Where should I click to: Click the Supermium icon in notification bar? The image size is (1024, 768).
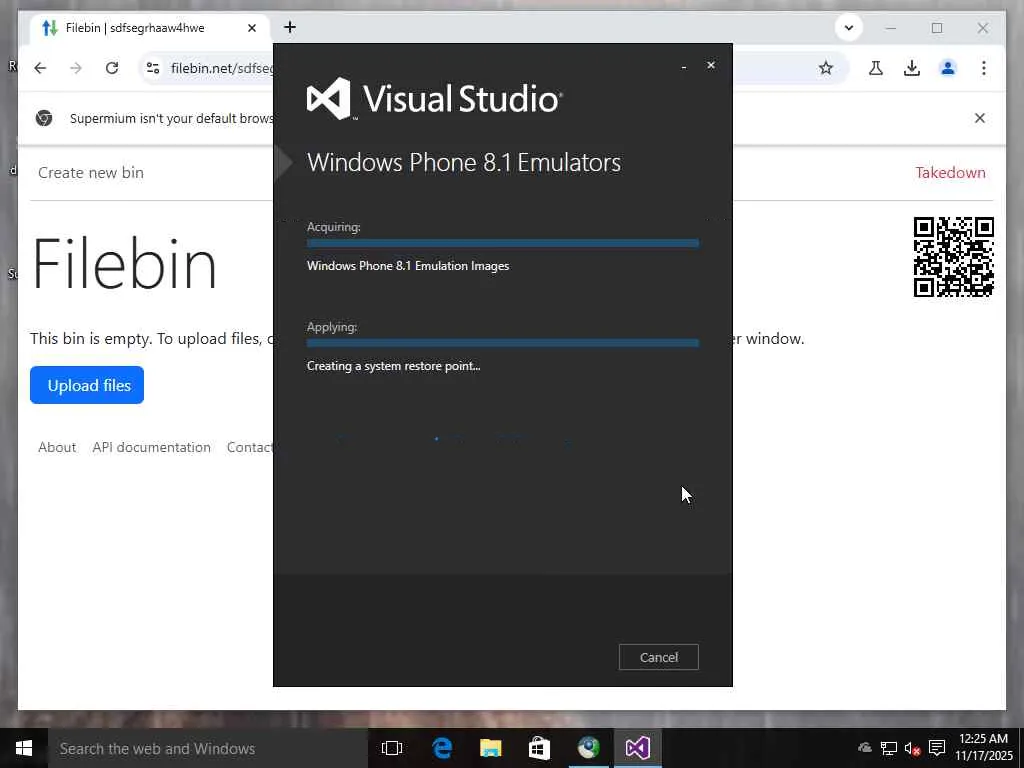pos(44,118)
